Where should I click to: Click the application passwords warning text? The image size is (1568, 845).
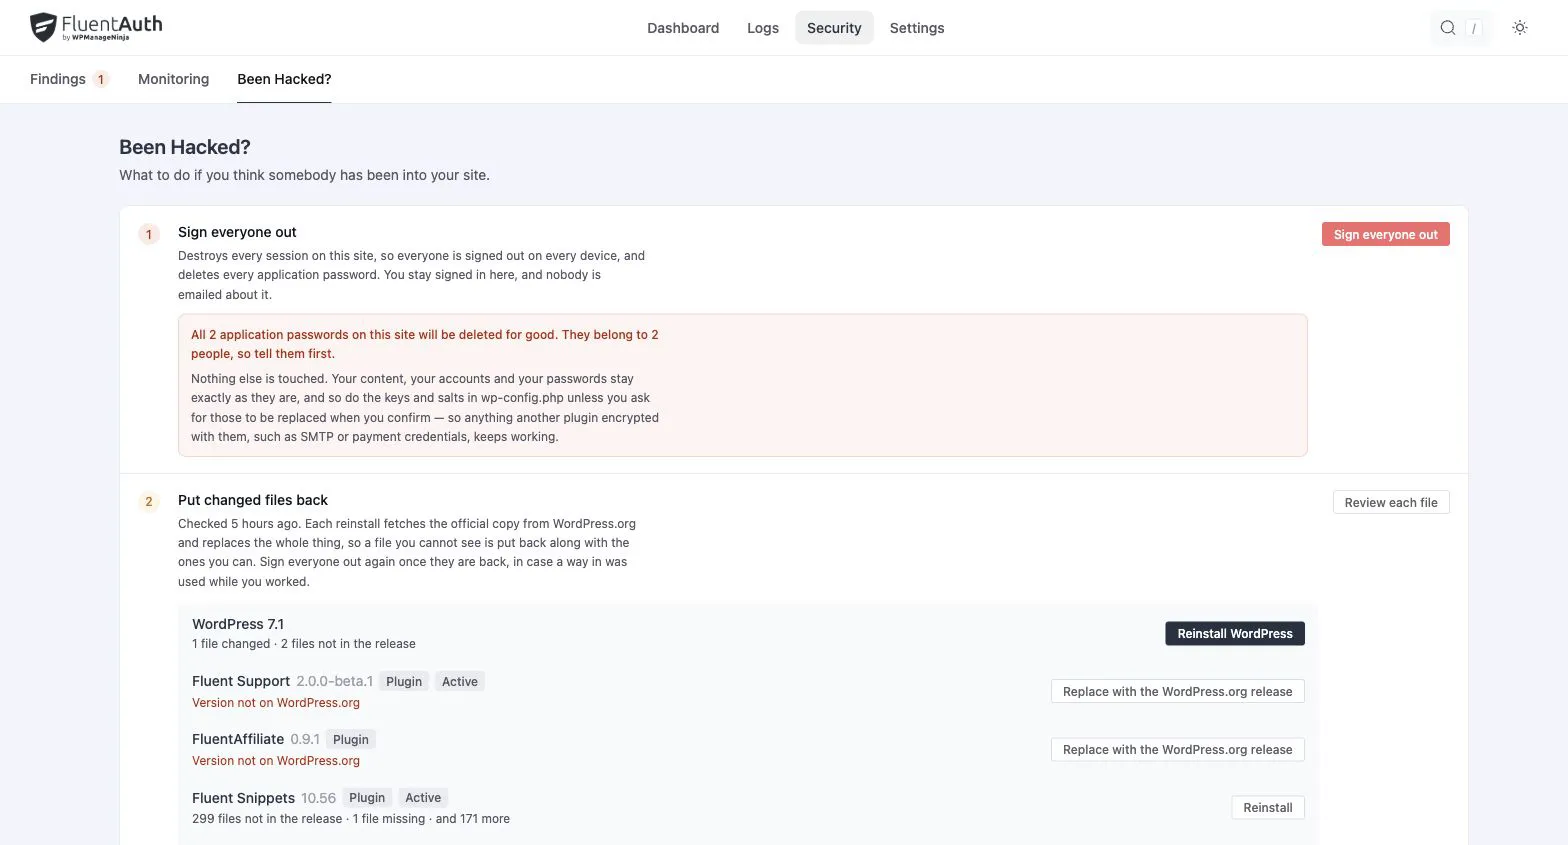tap(425, 344)
